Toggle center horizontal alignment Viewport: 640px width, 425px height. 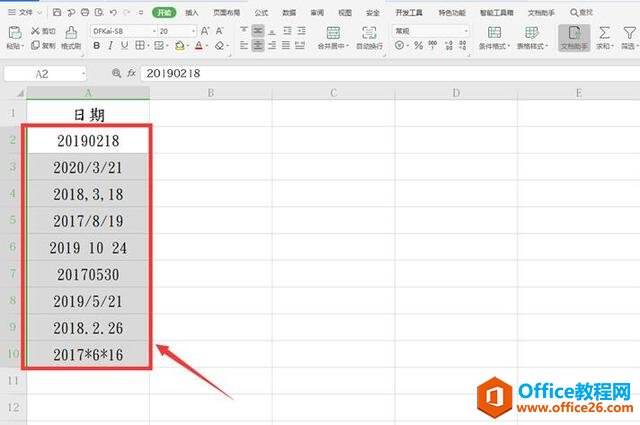coord(258,45)
